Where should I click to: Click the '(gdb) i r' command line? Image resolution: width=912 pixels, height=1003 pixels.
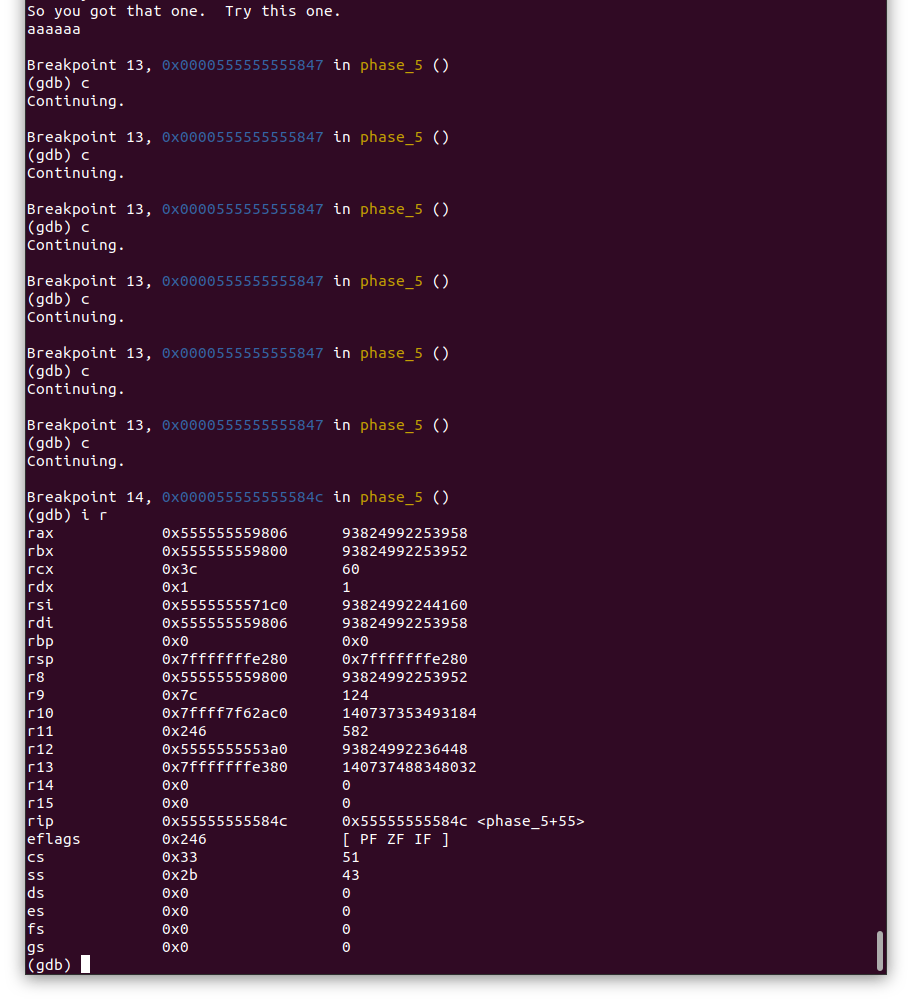[67, 515]
